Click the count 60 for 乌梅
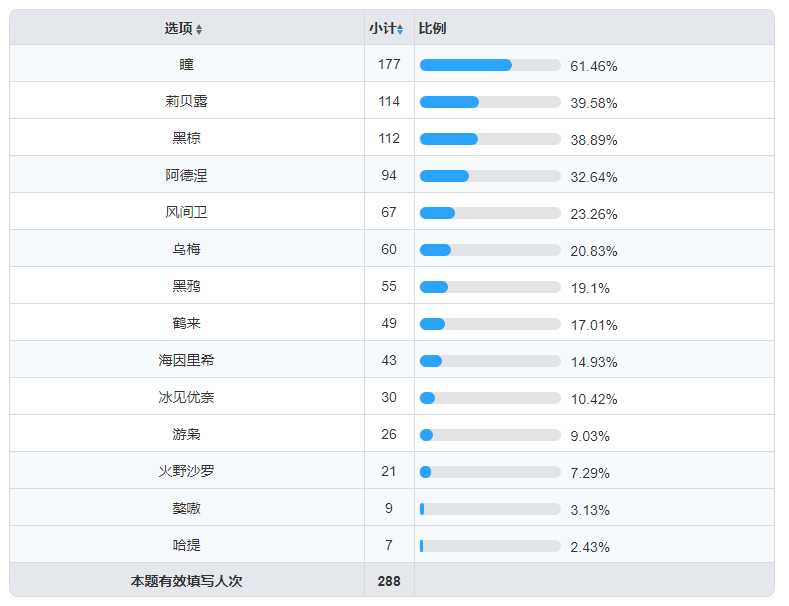Screen dimensions: 789x606 389,249
